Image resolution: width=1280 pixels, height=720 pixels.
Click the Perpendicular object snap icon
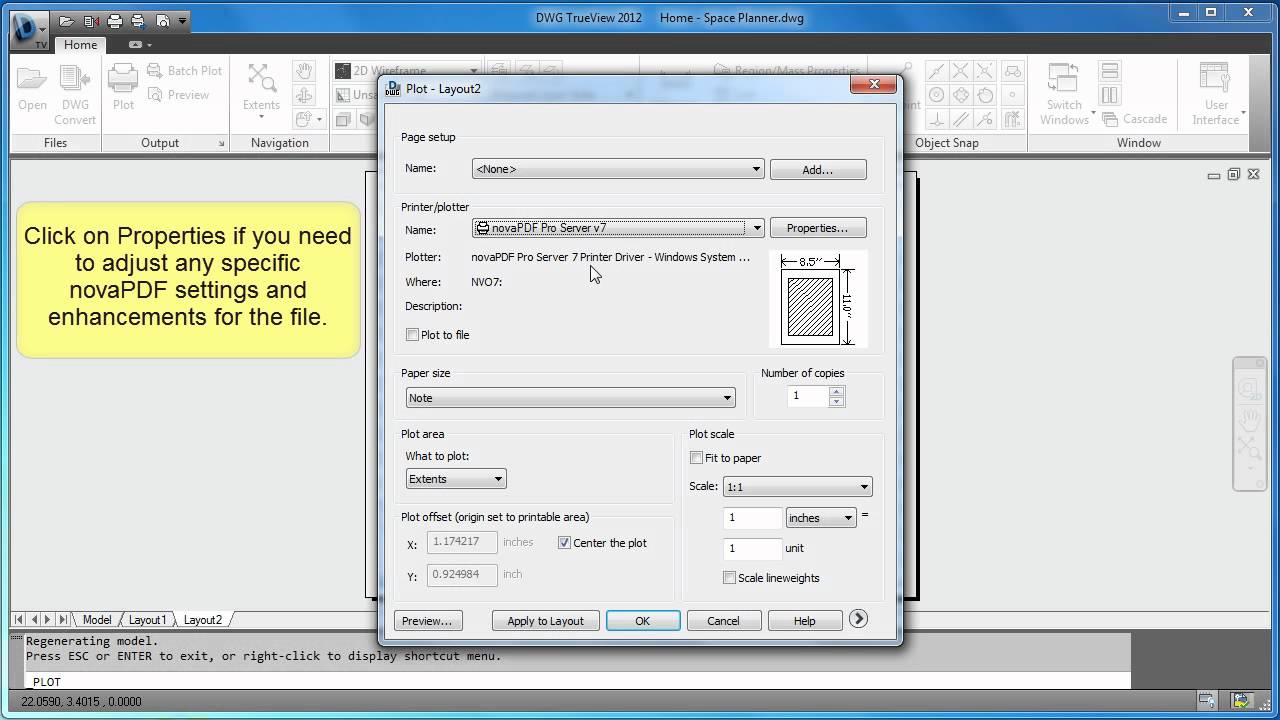[x=937, y=120]
